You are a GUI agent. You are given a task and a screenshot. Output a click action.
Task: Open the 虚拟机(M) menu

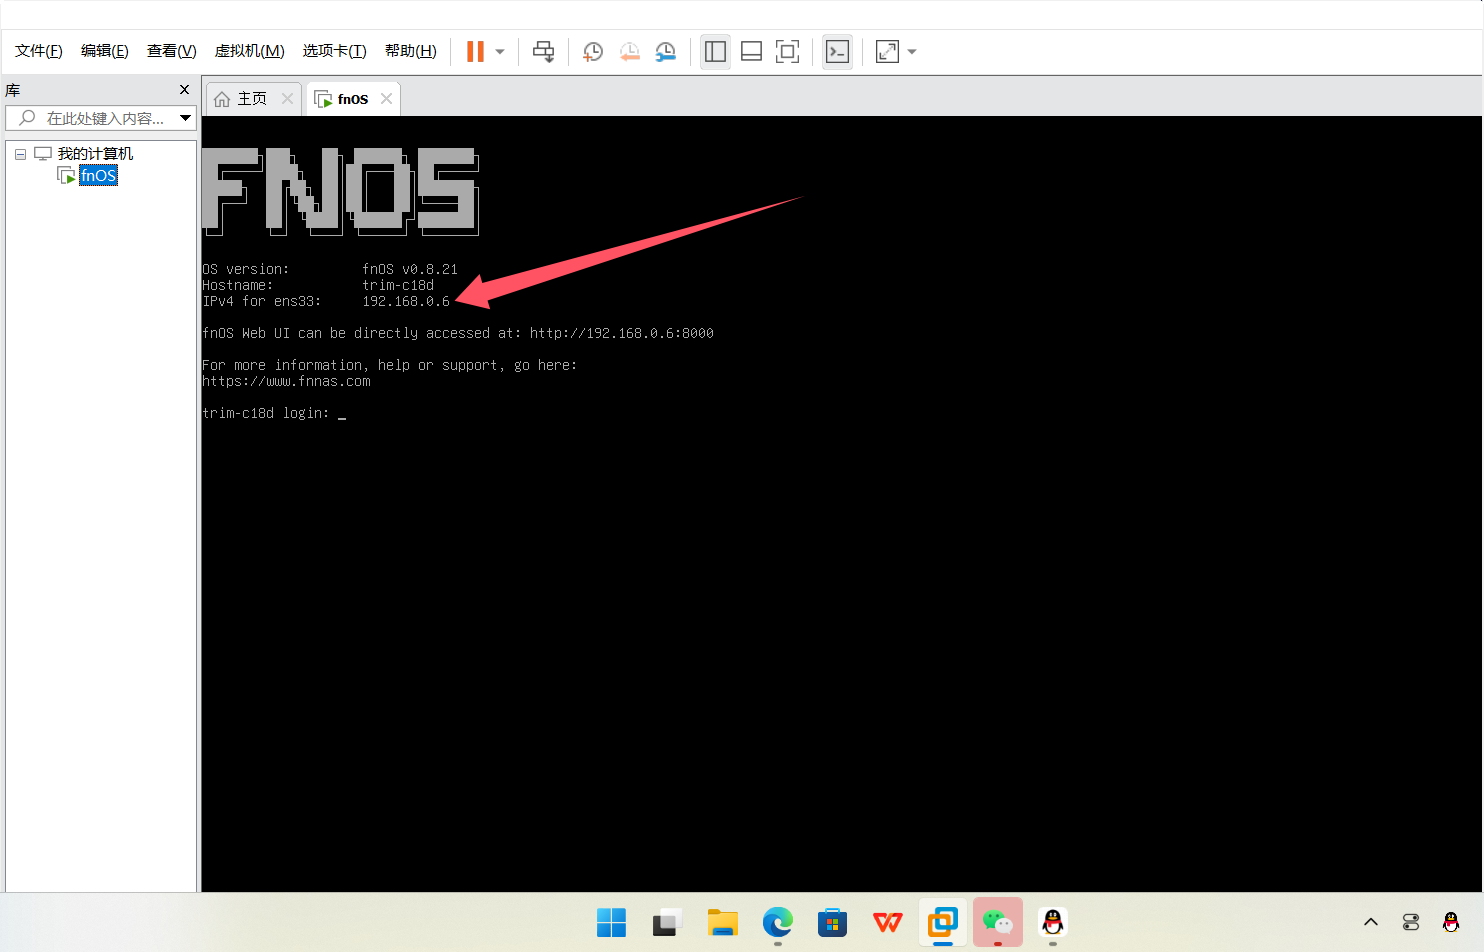coord(250,51)
